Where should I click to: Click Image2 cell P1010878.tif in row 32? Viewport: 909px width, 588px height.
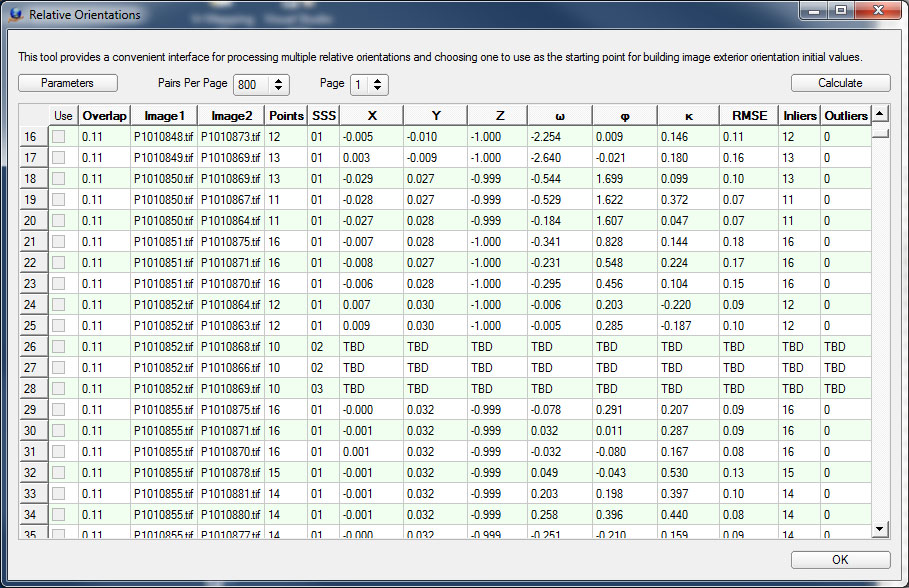click(231, 473)
